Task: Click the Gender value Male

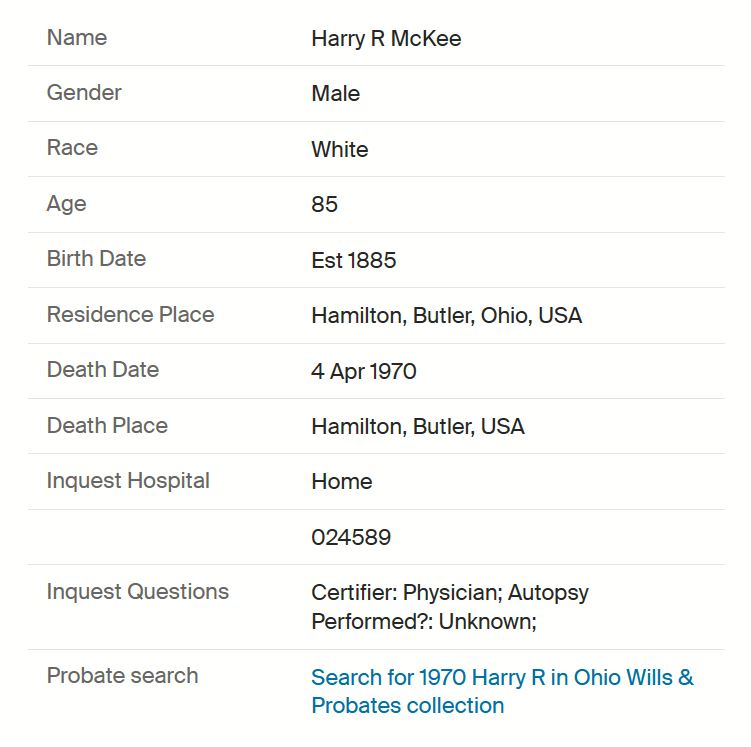Action: [335, 93]
